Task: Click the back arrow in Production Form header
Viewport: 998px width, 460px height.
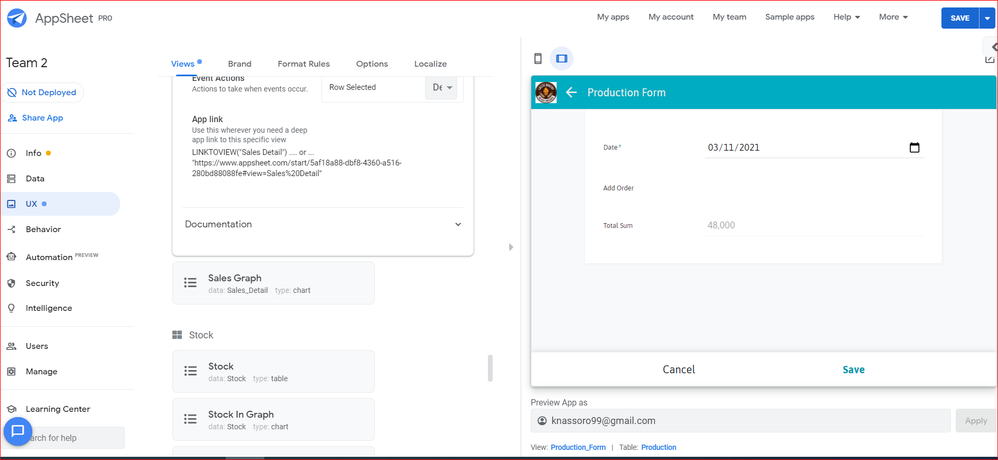Action: 571,92
